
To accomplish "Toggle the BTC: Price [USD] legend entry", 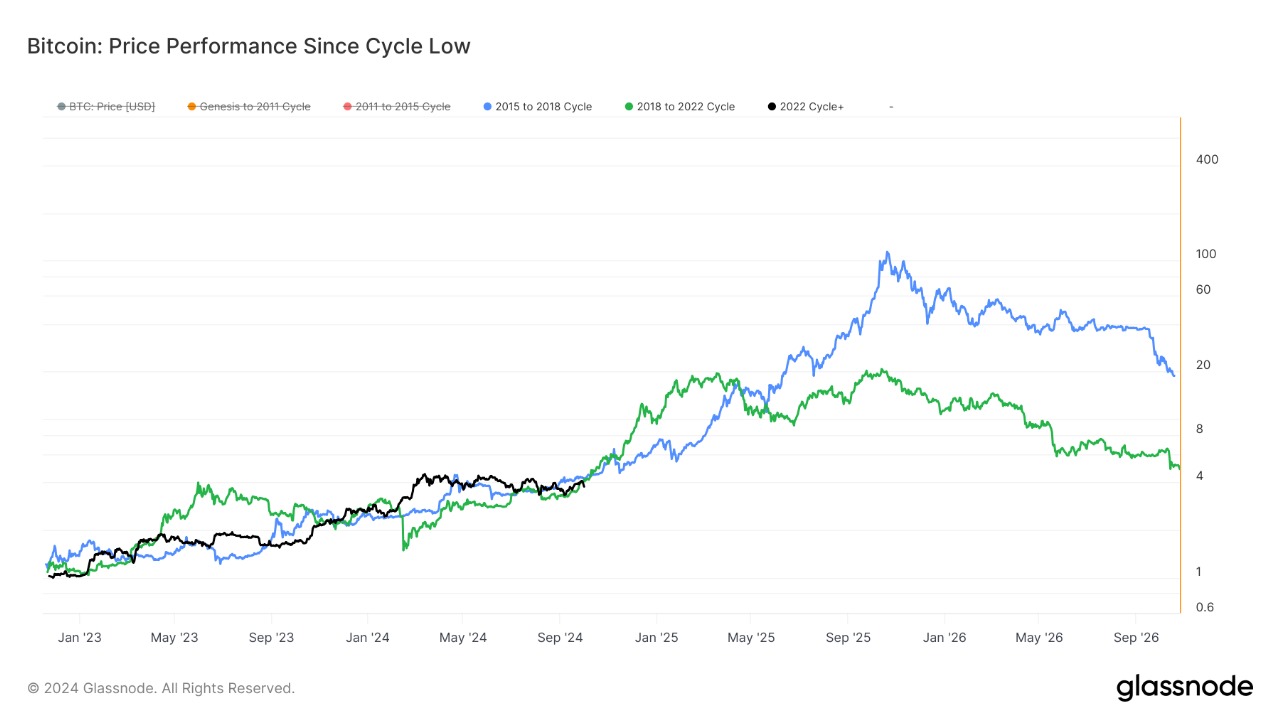I will point(106,106).
